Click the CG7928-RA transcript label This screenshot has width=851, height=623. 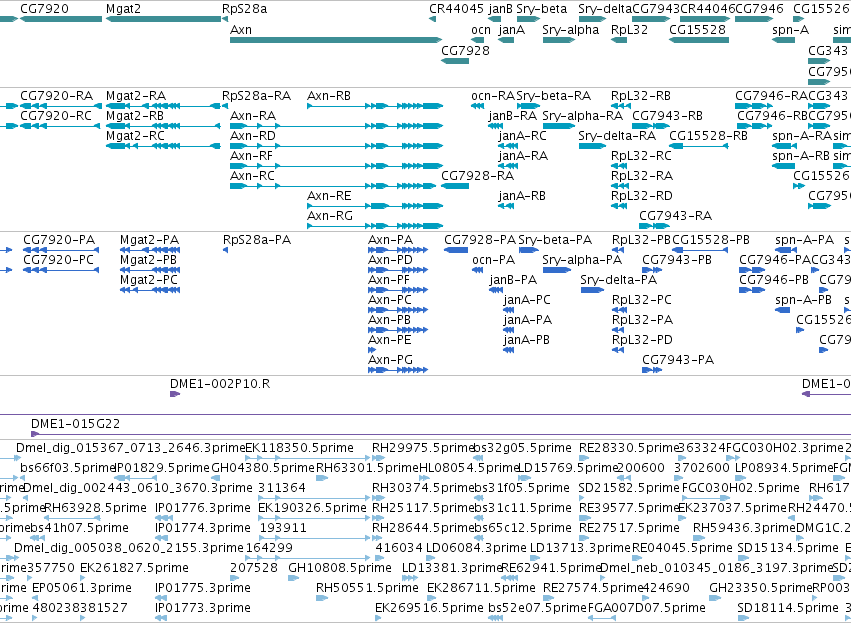coord(477,176)
